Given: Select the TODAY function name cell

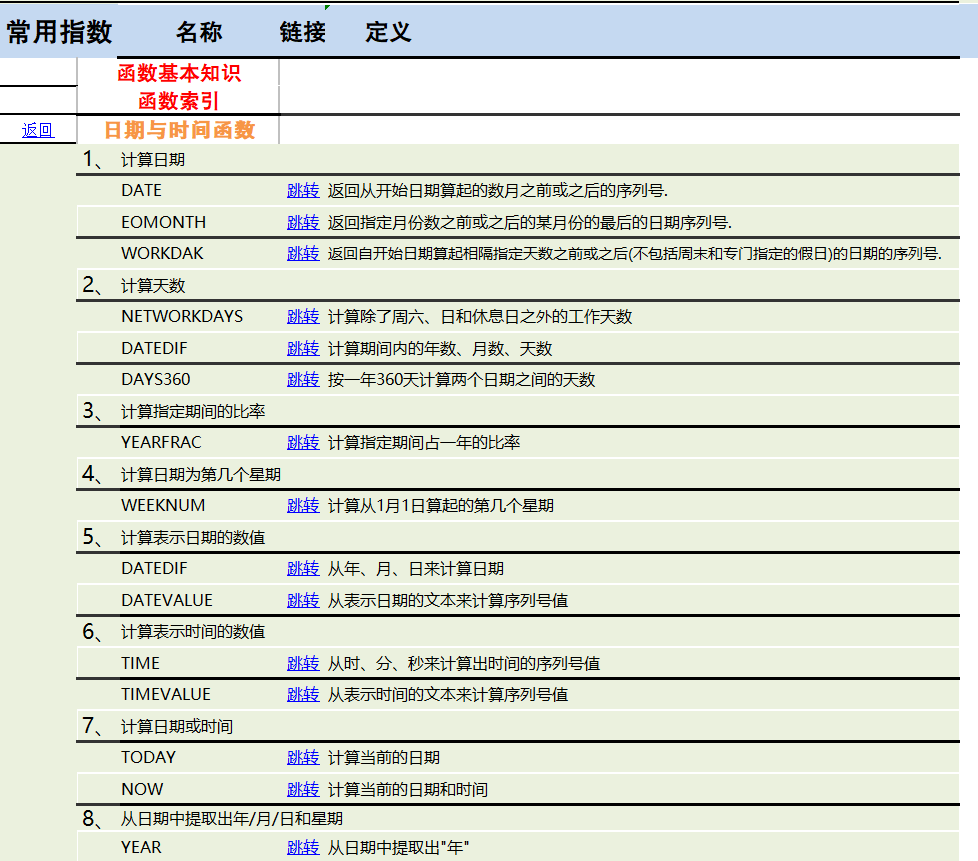Looking at the screenshot, I should [x=148, y=757].
